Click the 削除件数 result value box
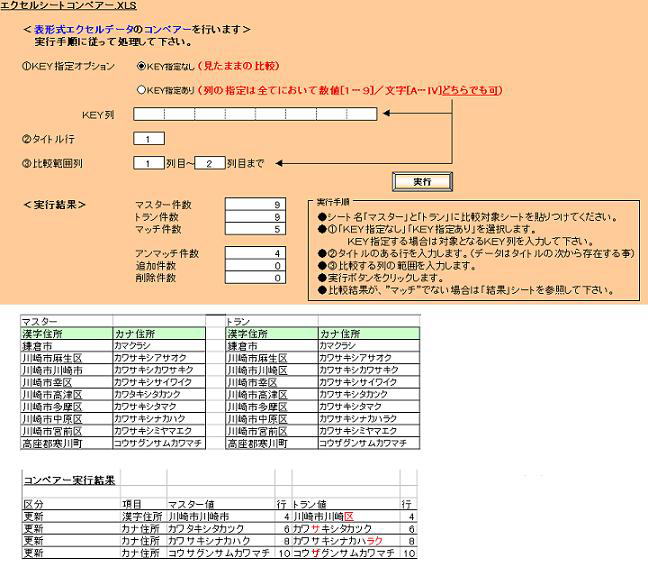This screenshot has width=648, height=567. 256,278
